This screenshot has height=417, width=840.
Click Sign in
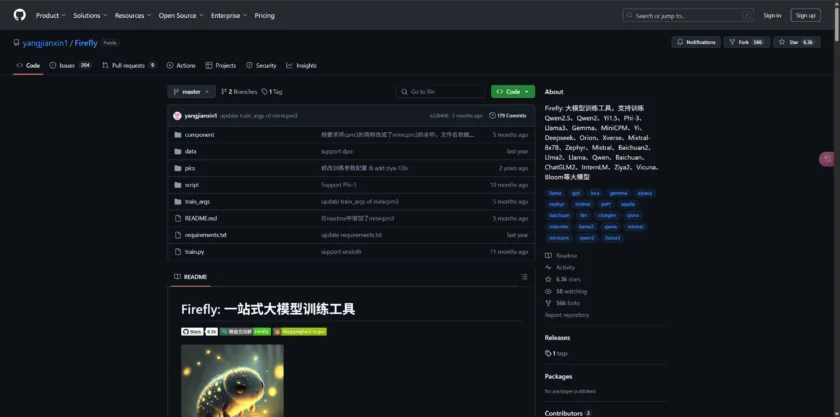tap(772, 16)
